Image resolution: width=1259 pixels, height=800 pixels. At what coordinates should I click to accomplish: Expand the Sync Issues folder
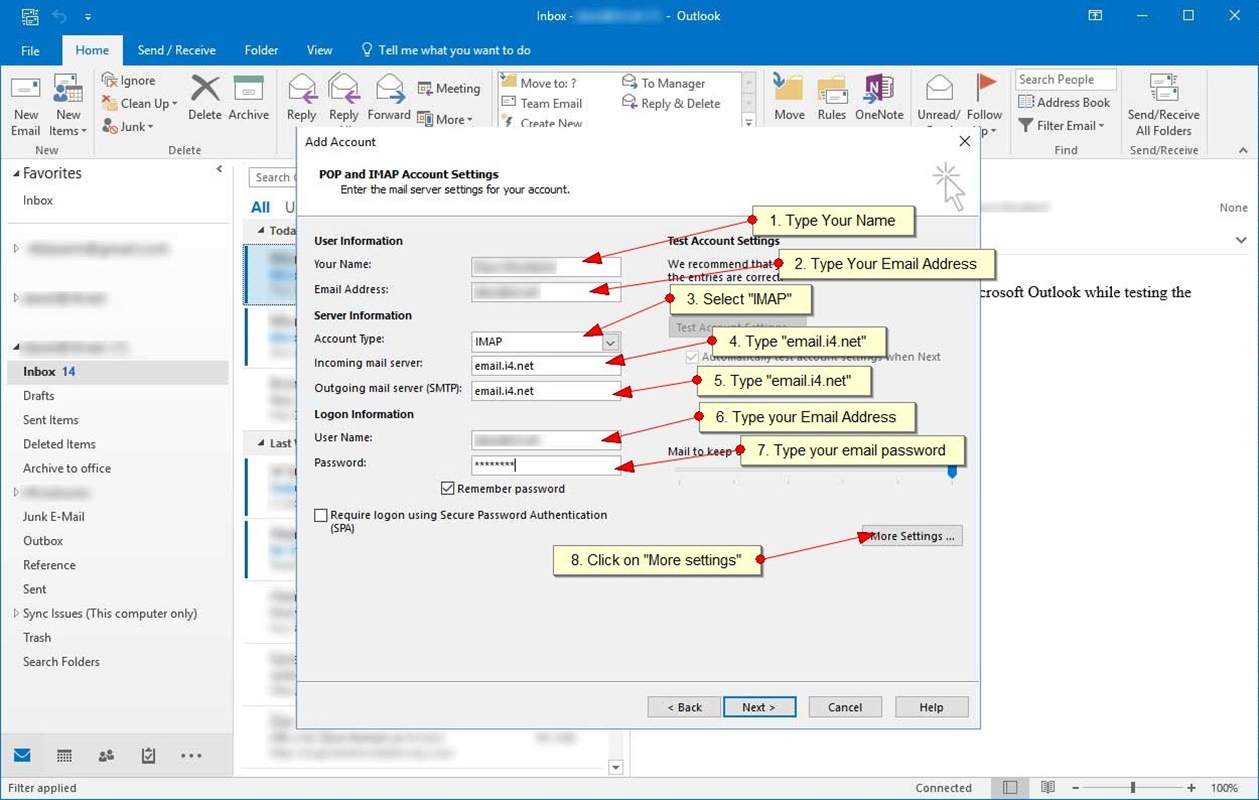tap(17, 613)
